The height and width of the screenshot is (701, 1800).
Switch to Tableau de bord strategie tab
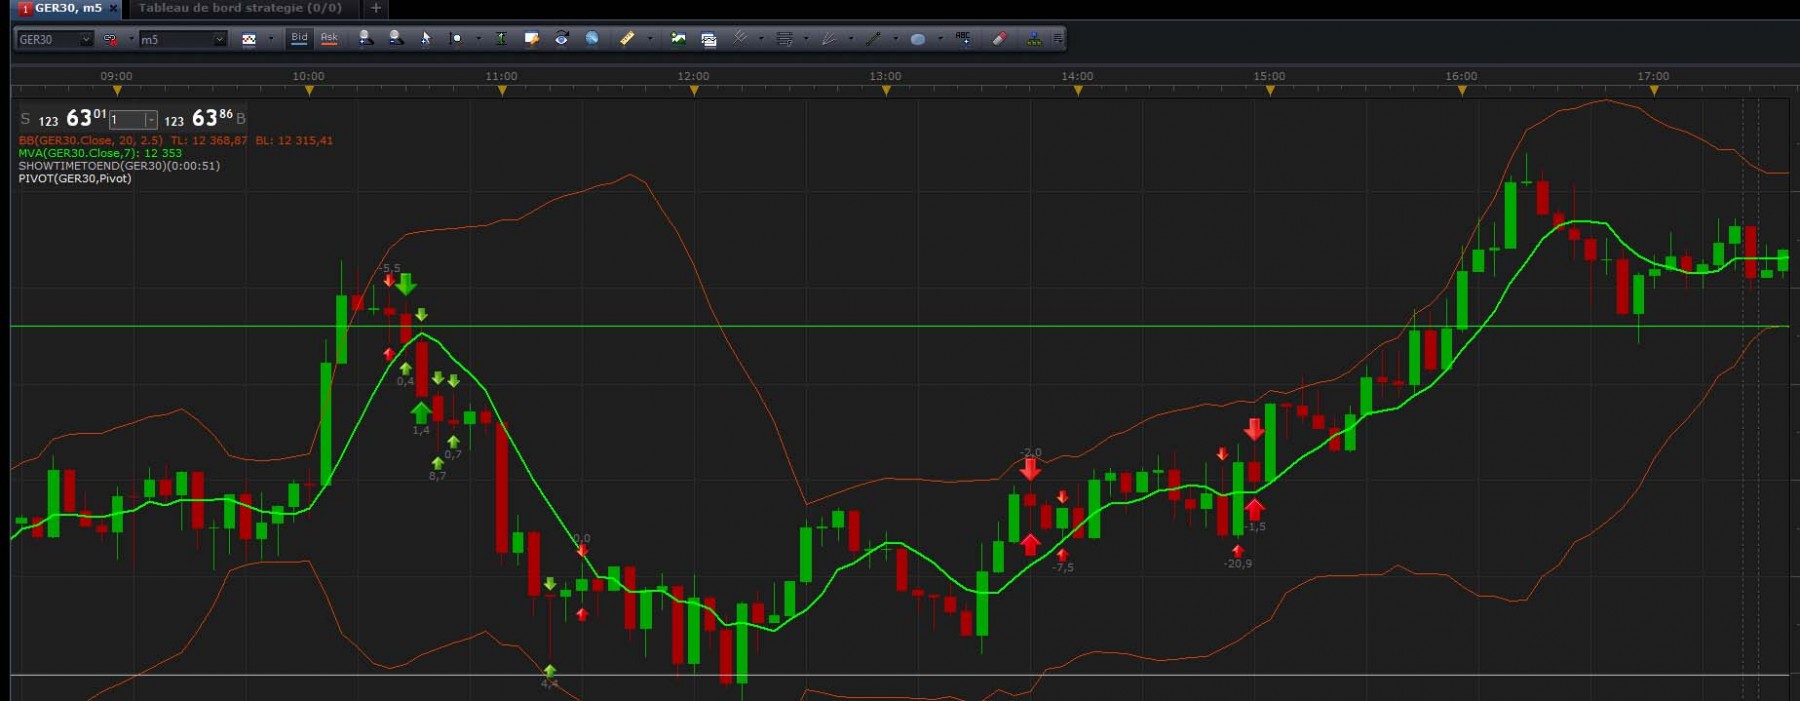[x=240, y=8]
